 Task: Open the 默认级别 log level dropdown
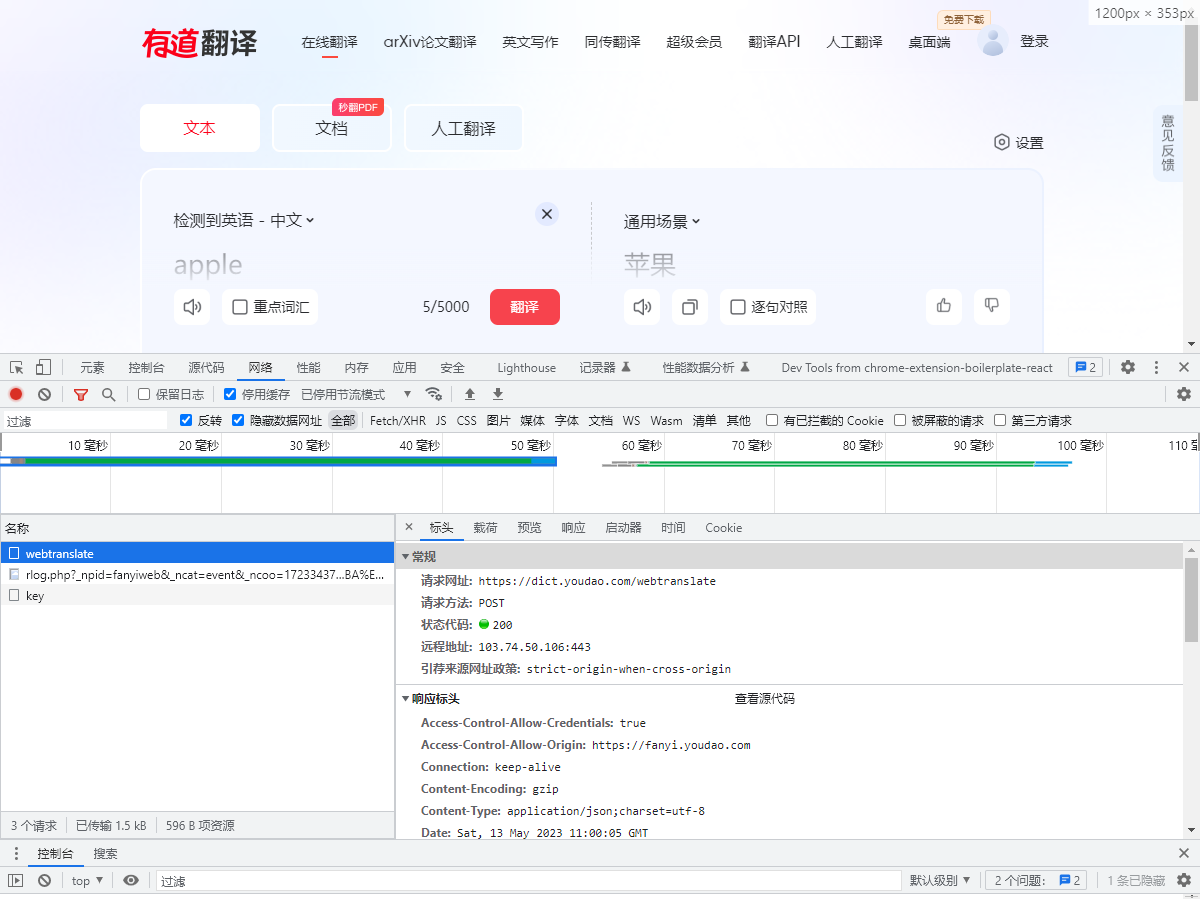pyautogui.click(x=940, y=881)
